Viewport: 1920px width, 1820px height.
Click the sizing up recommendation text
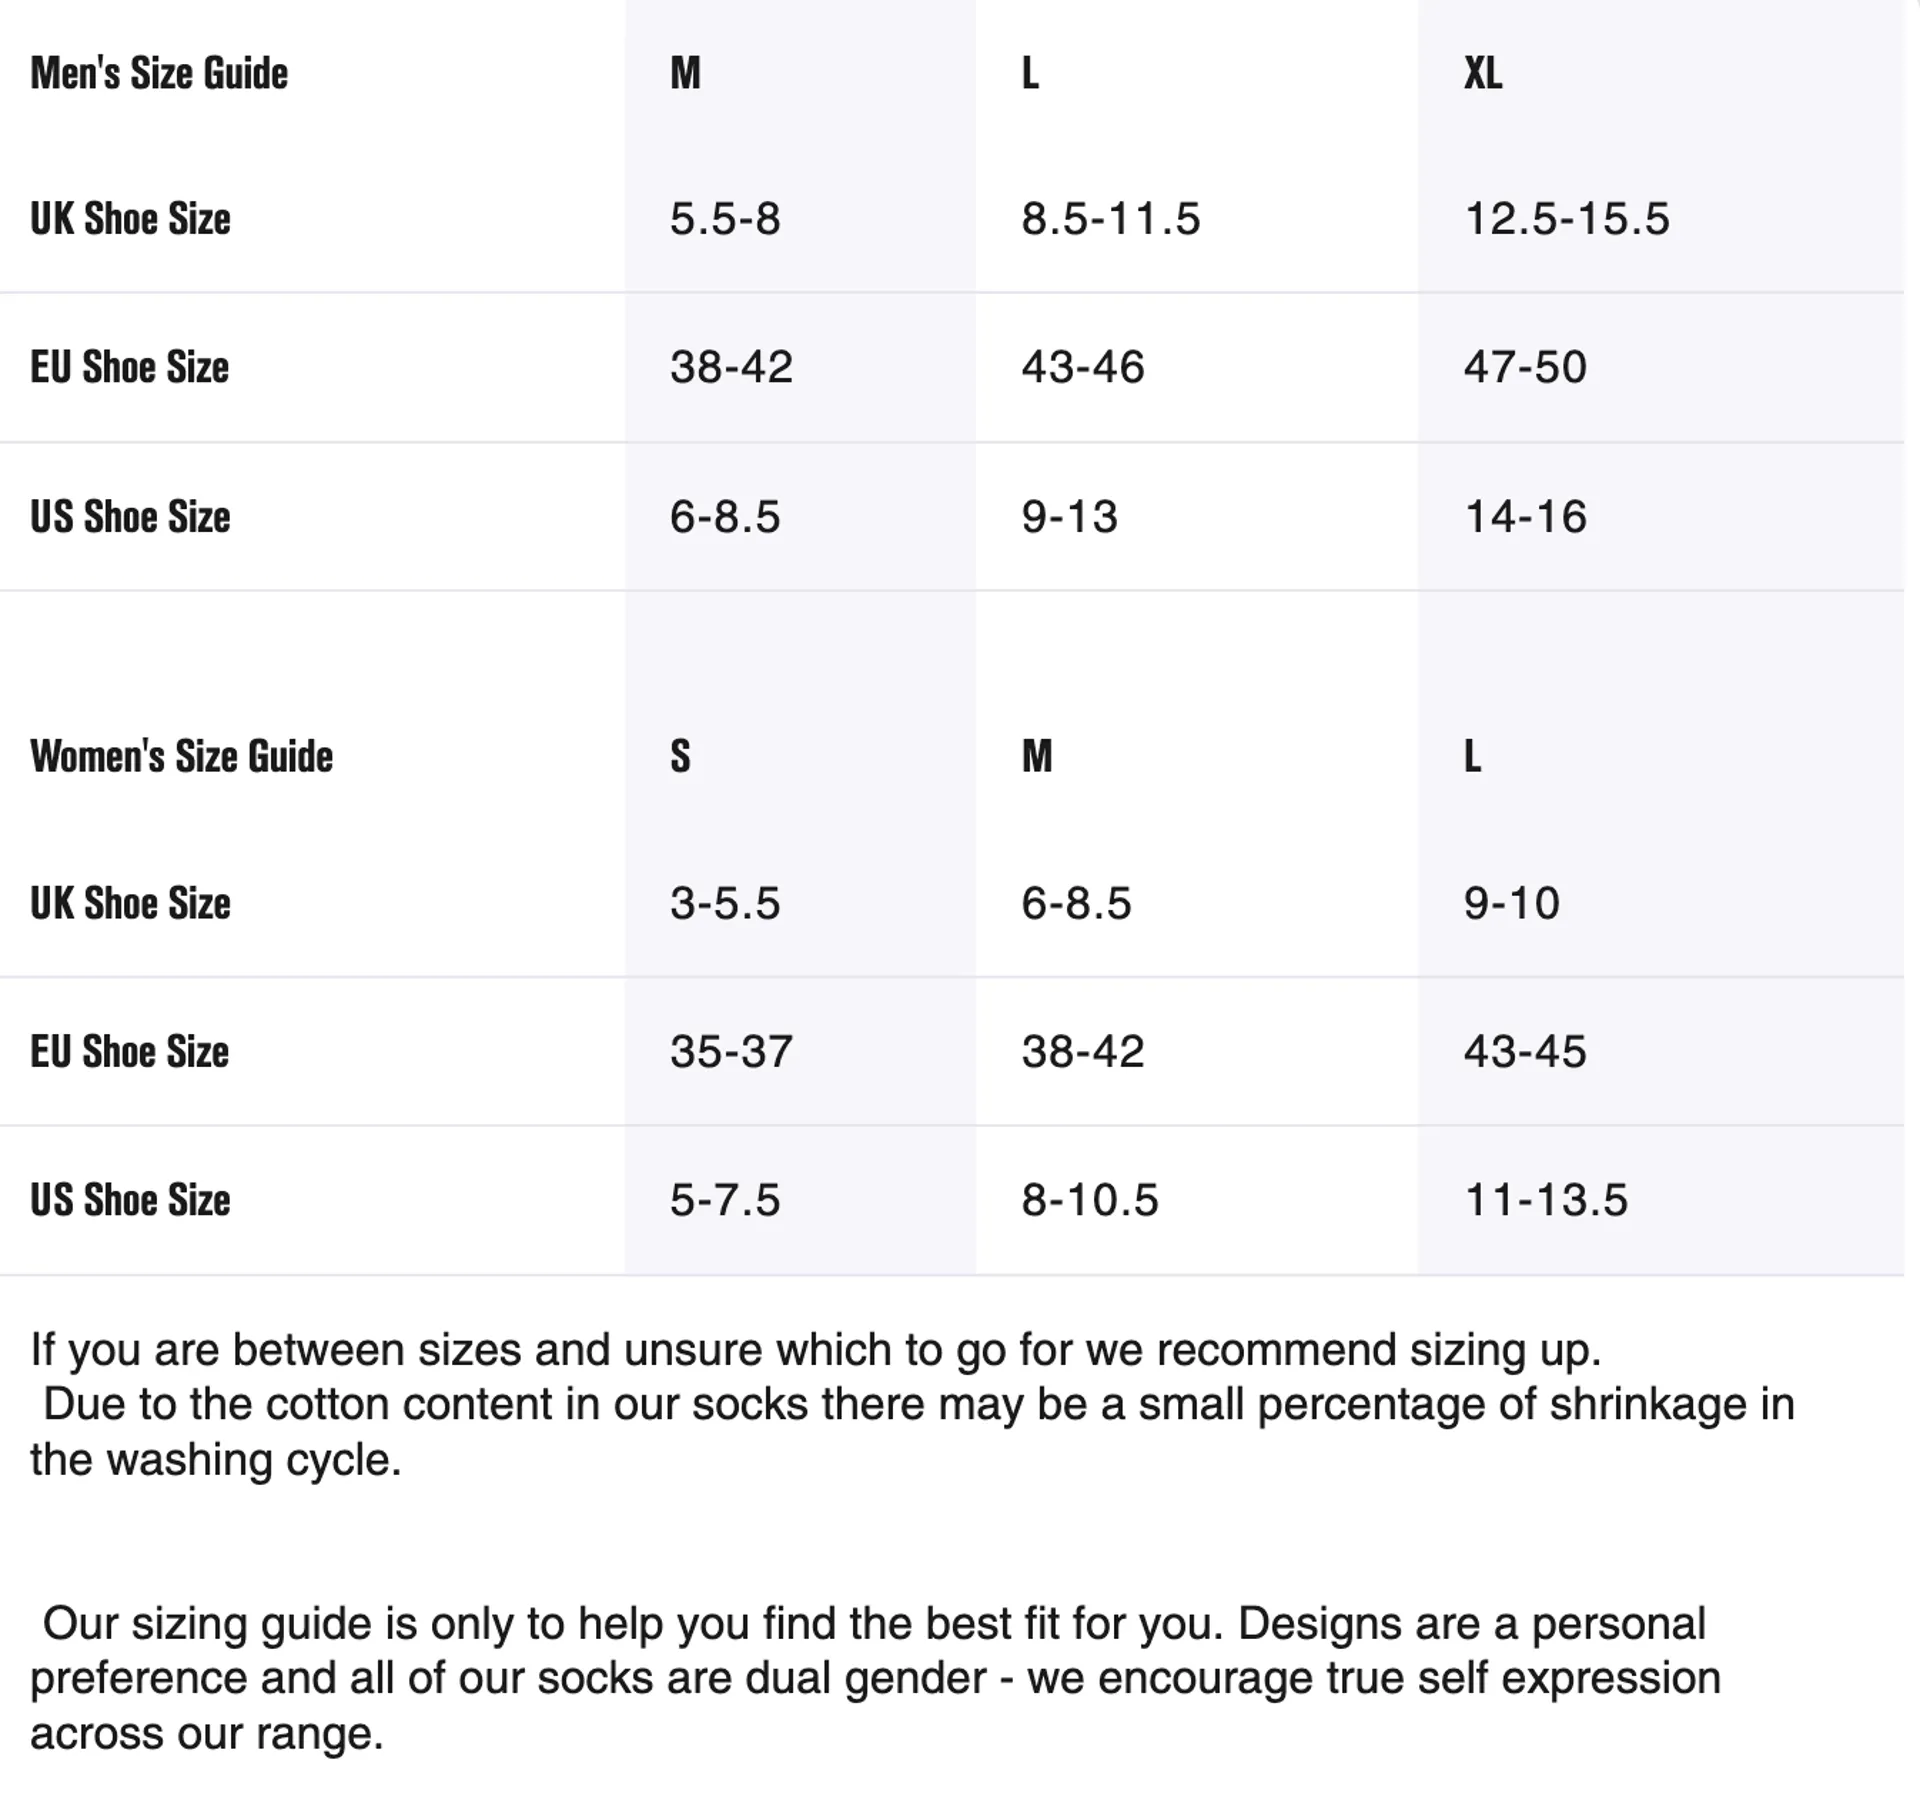click(816, 1350)
